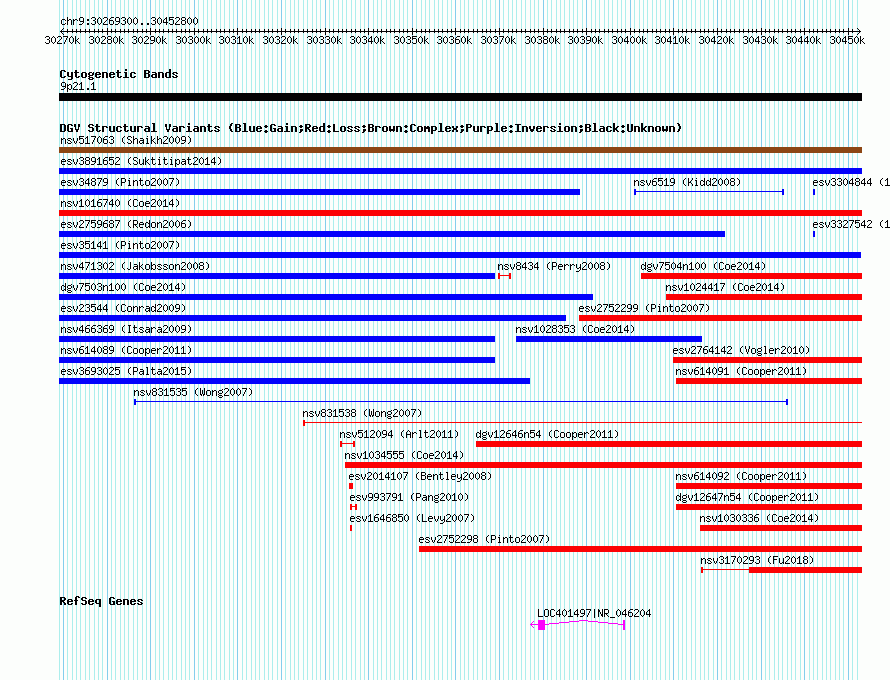Click the esv1646850 (Levy2007) red tick marker
Viewport: 890px width, 680px height.
(351, 528)
